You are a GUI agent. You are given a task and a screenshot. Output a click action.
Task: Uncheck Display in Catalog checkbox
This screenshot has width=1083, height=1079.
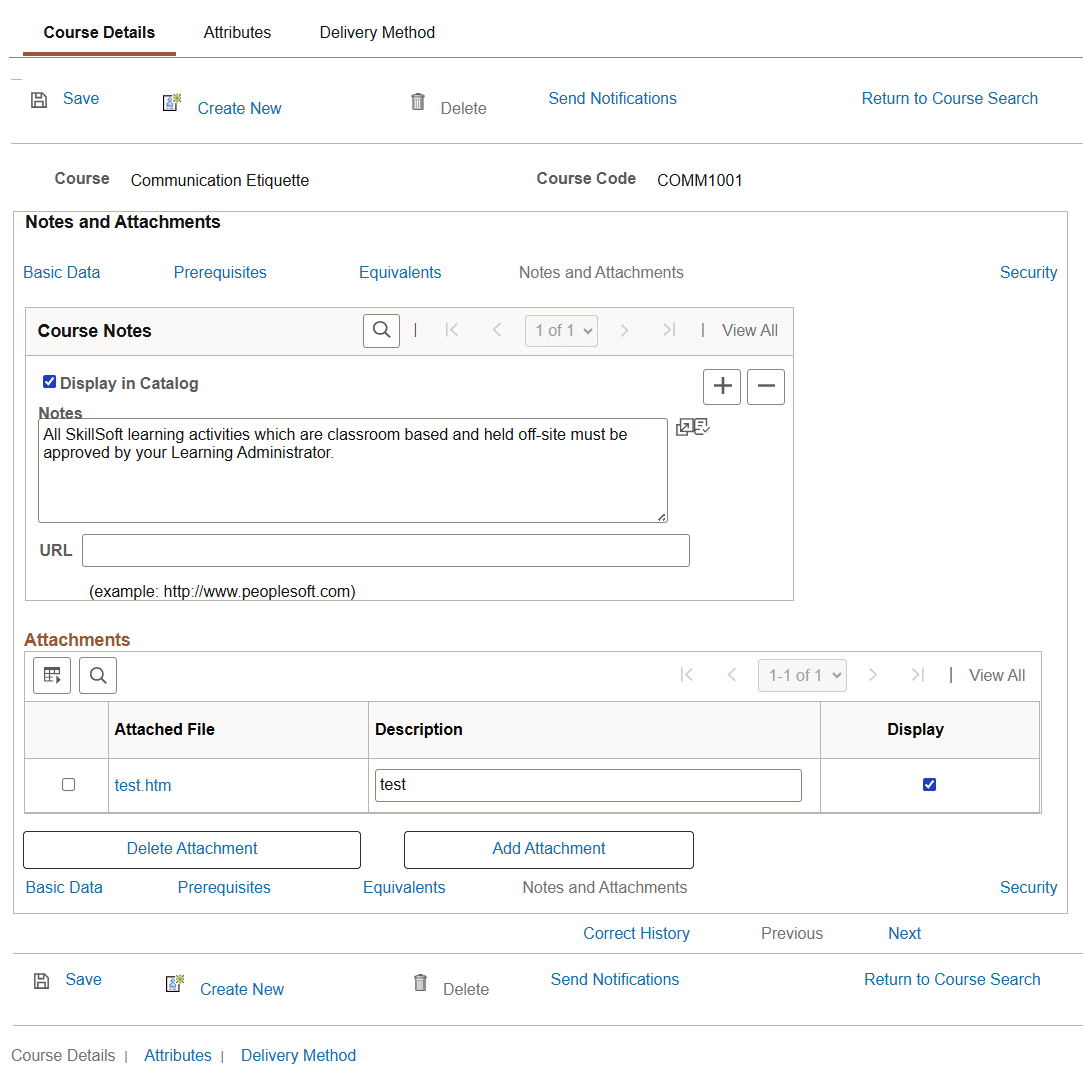click(49, 382)
